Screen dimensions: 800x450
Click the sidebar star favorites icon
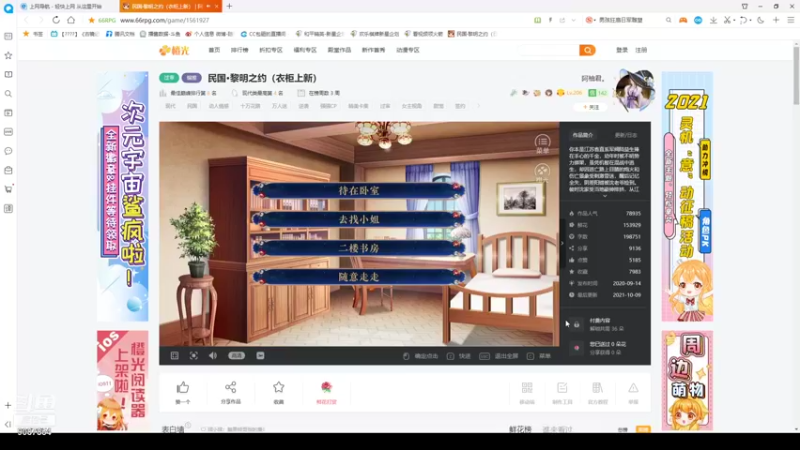click(x=8, y=55)
